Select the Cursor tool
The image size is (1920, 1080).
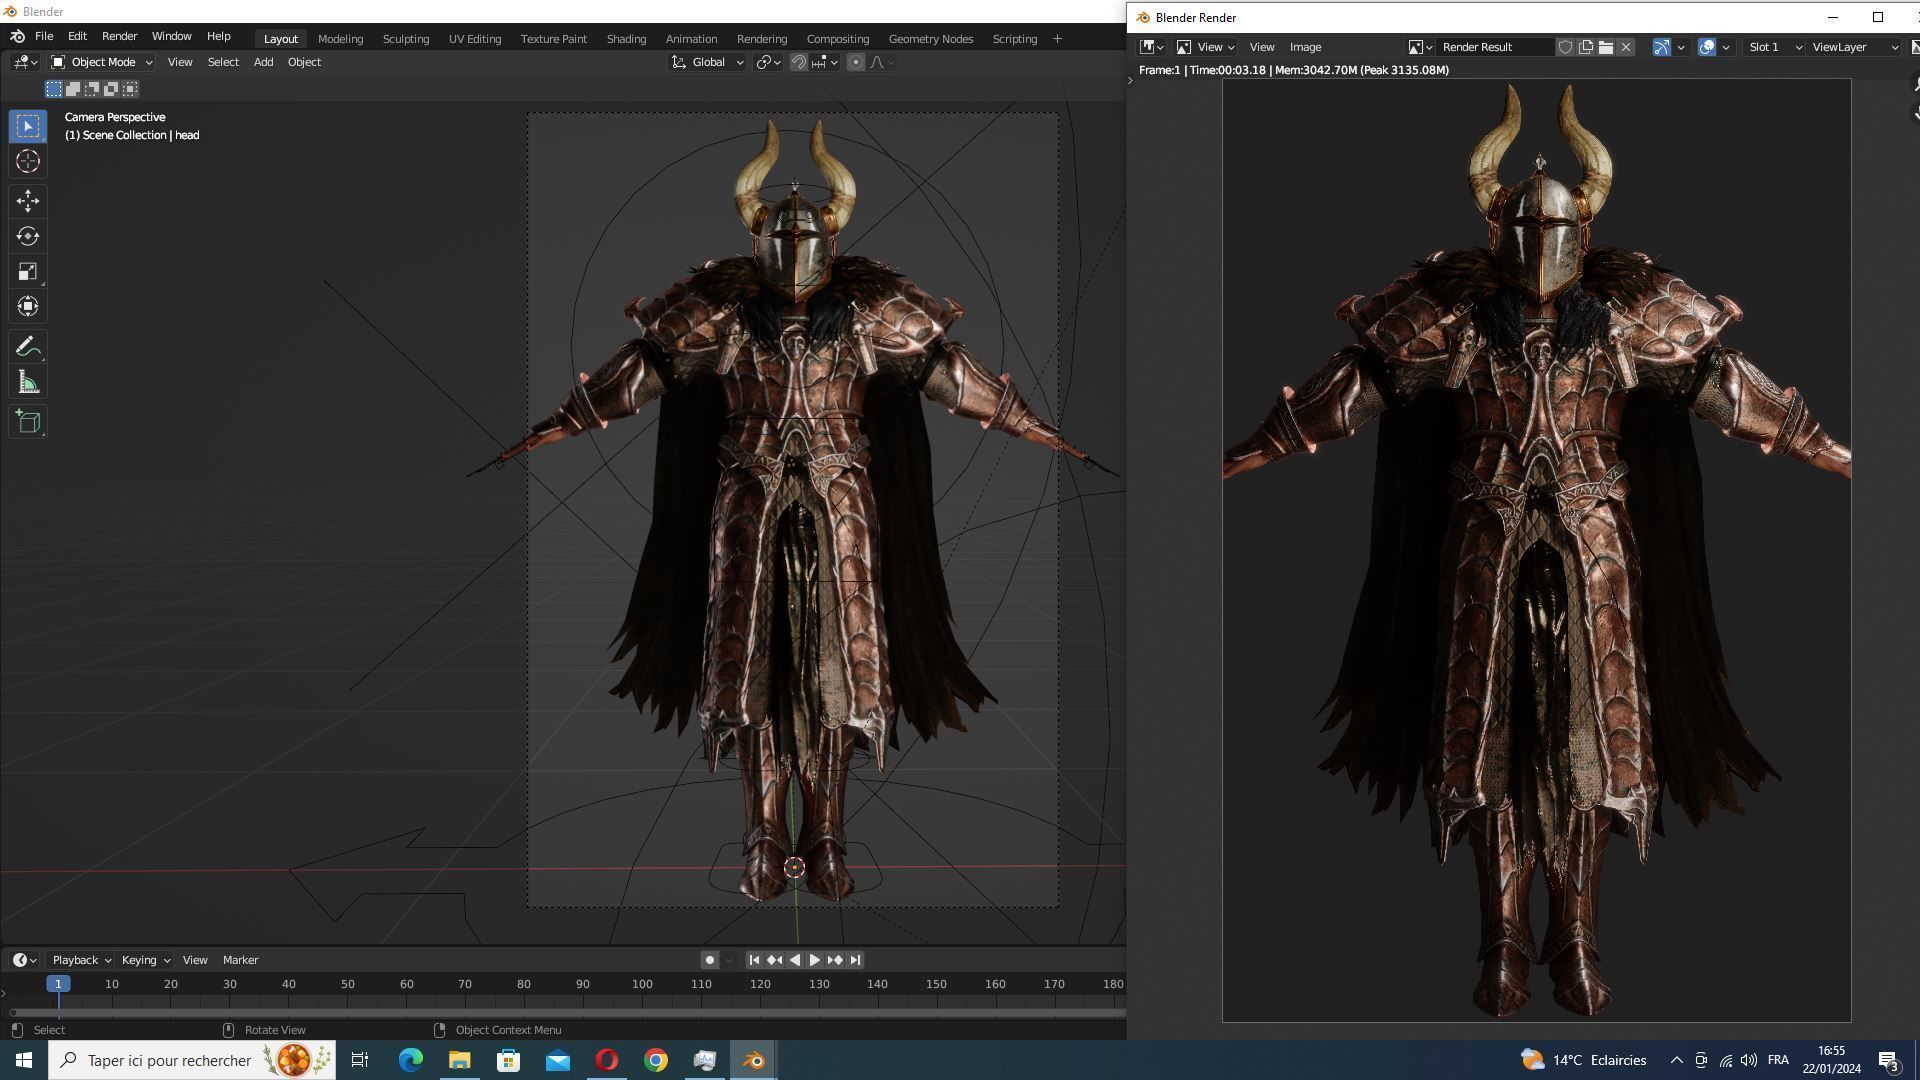(x=28, y=161)
